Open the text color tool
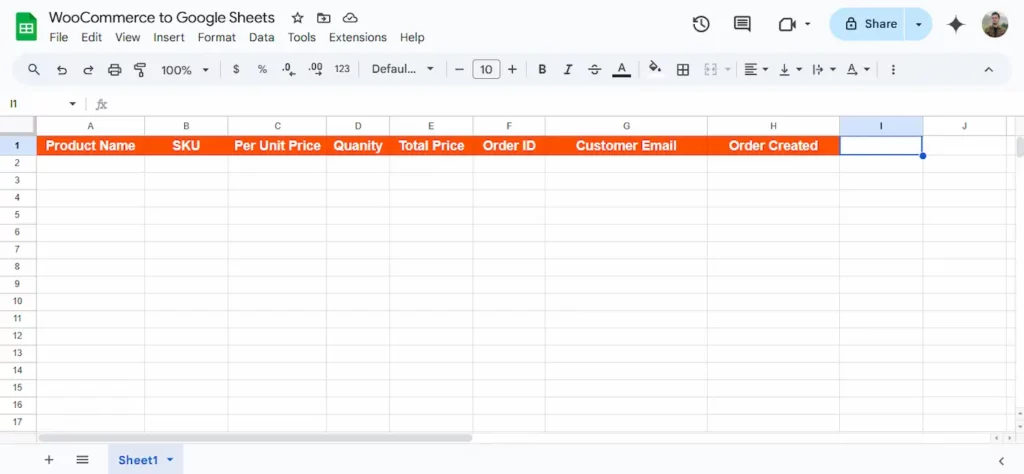This screenshot has width=1024, height=474. (622, 69)
